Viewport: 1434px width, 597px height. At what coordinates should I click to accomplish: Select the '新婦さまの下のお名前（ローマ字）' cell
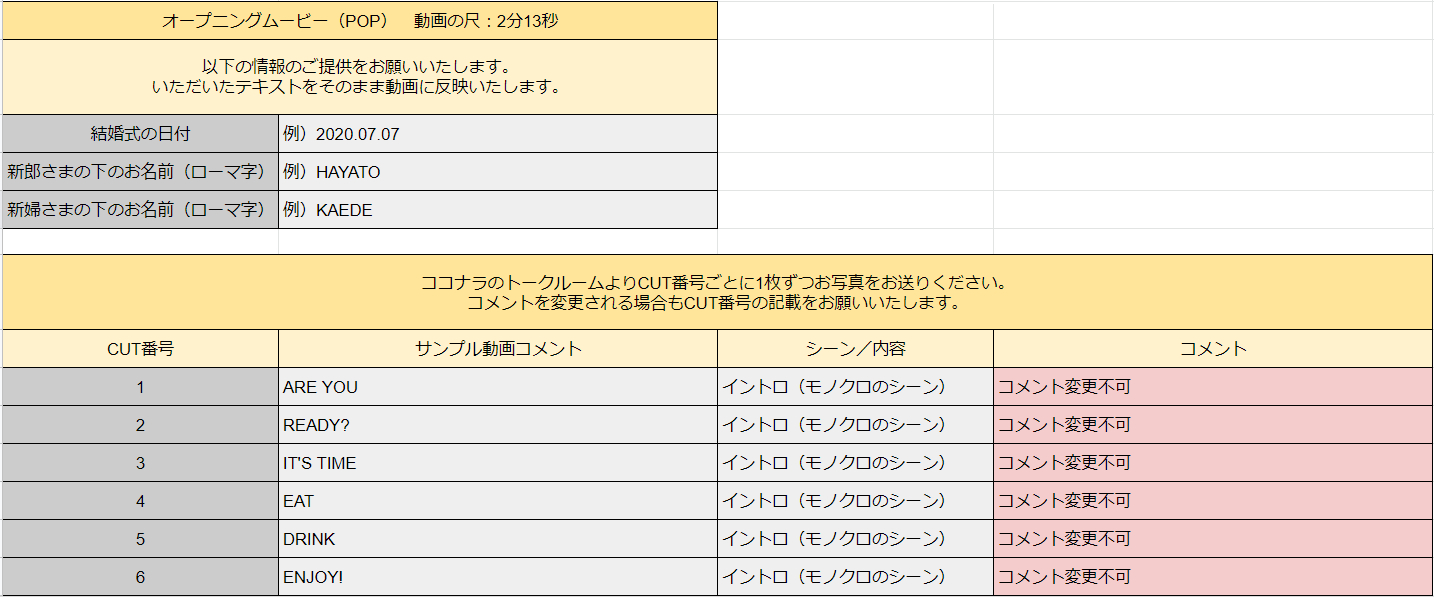(x=140, y=210)
